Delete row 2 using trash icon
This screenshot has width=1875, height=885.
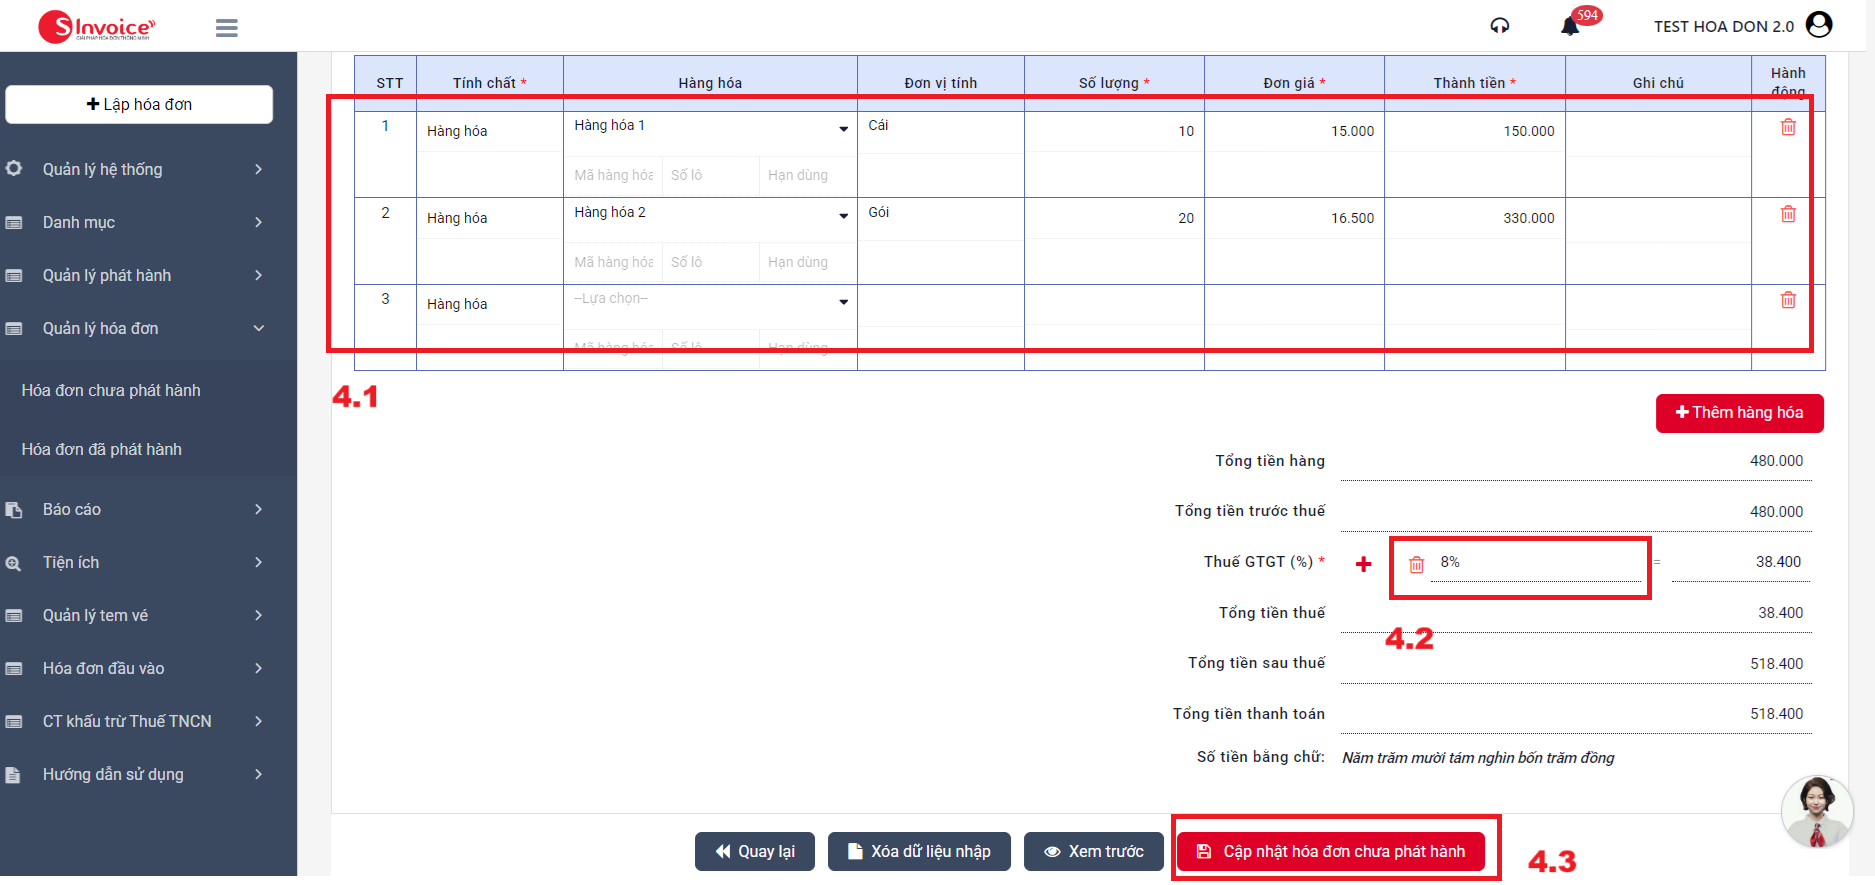[x=1788, y=214]
